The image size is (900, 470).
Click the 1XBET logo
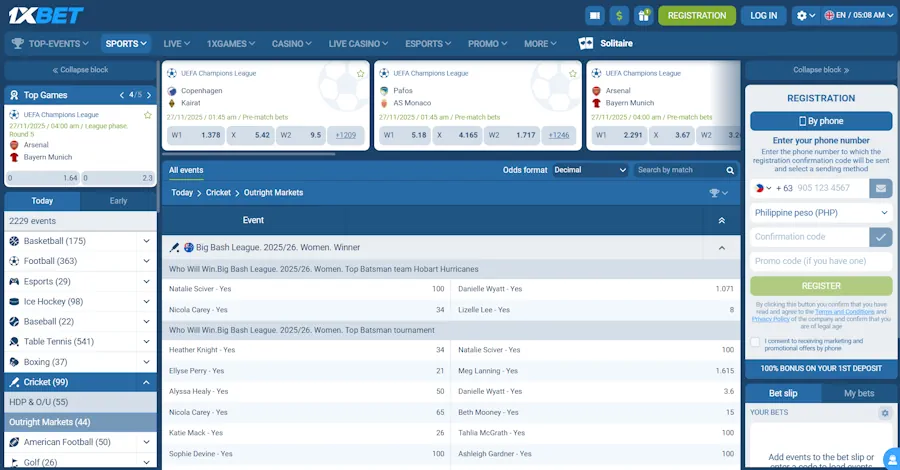point(46,15)
